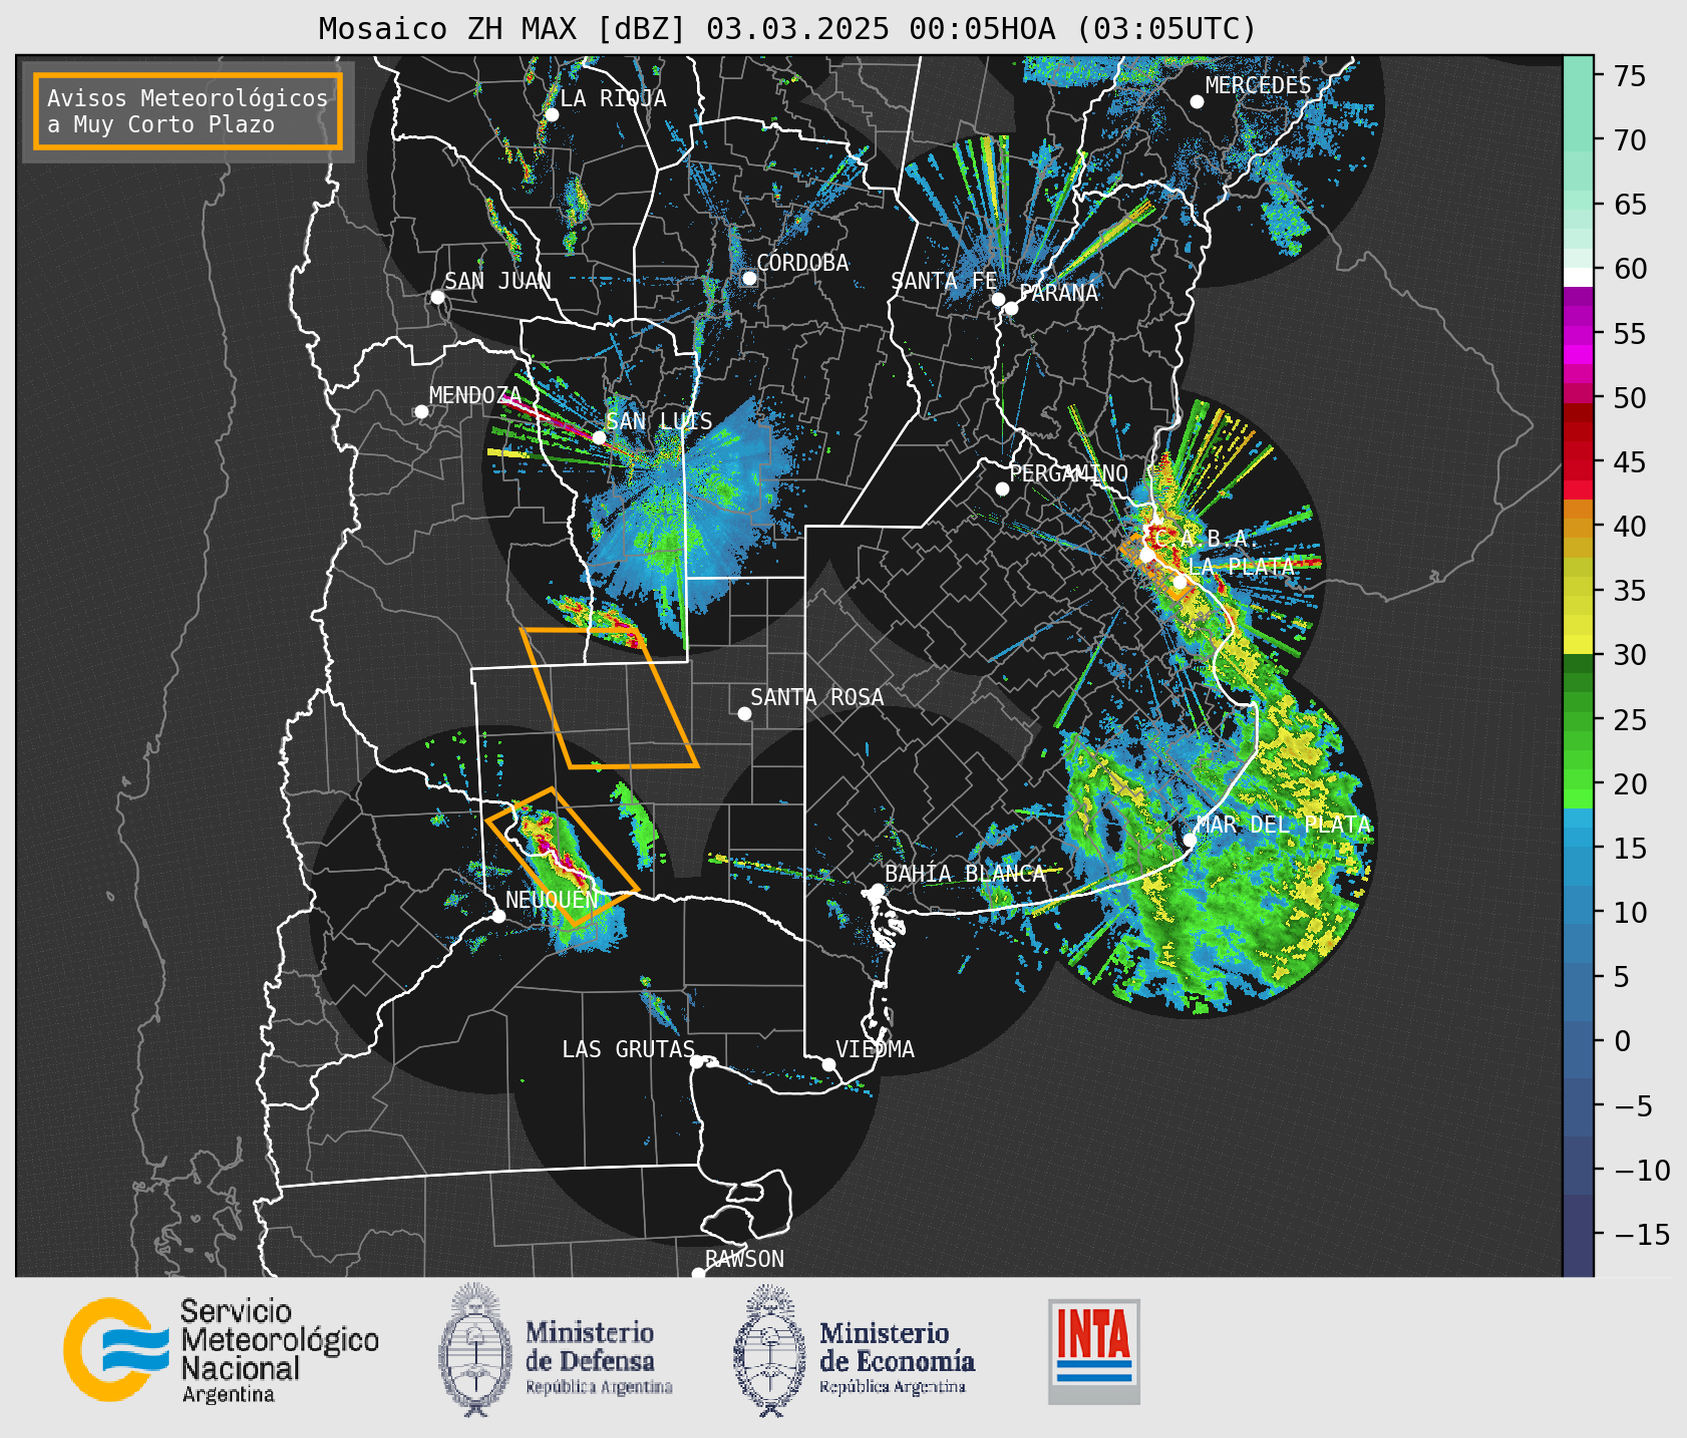Click the MAR DEL PLATA city marker dot
The image size is (1687, 1438).
click(1190, 840)
